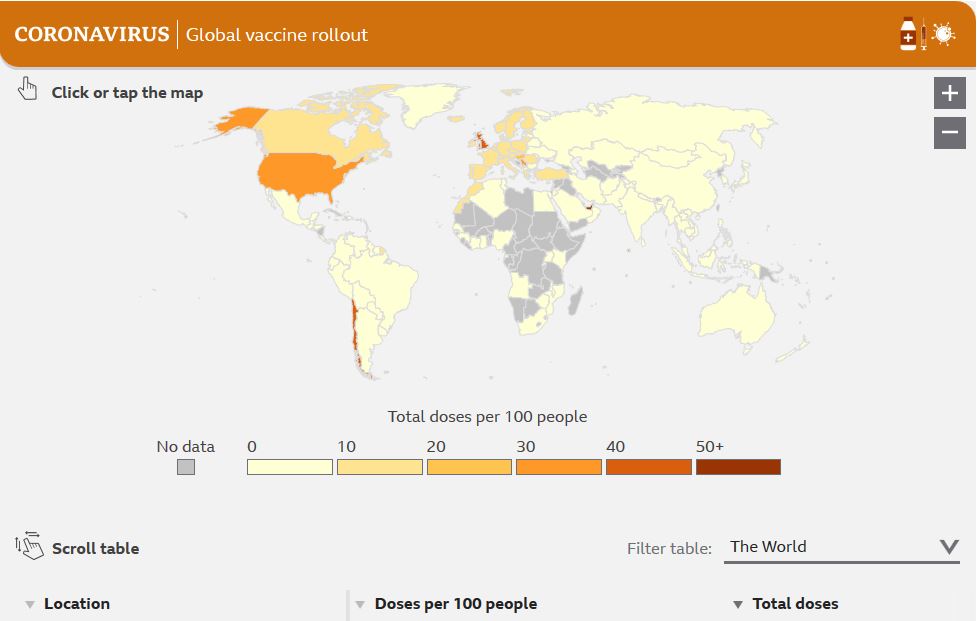The image size is (977, 621).
Task: Click the chevron arrow of The World filter
Action: (x=949, y=546)
